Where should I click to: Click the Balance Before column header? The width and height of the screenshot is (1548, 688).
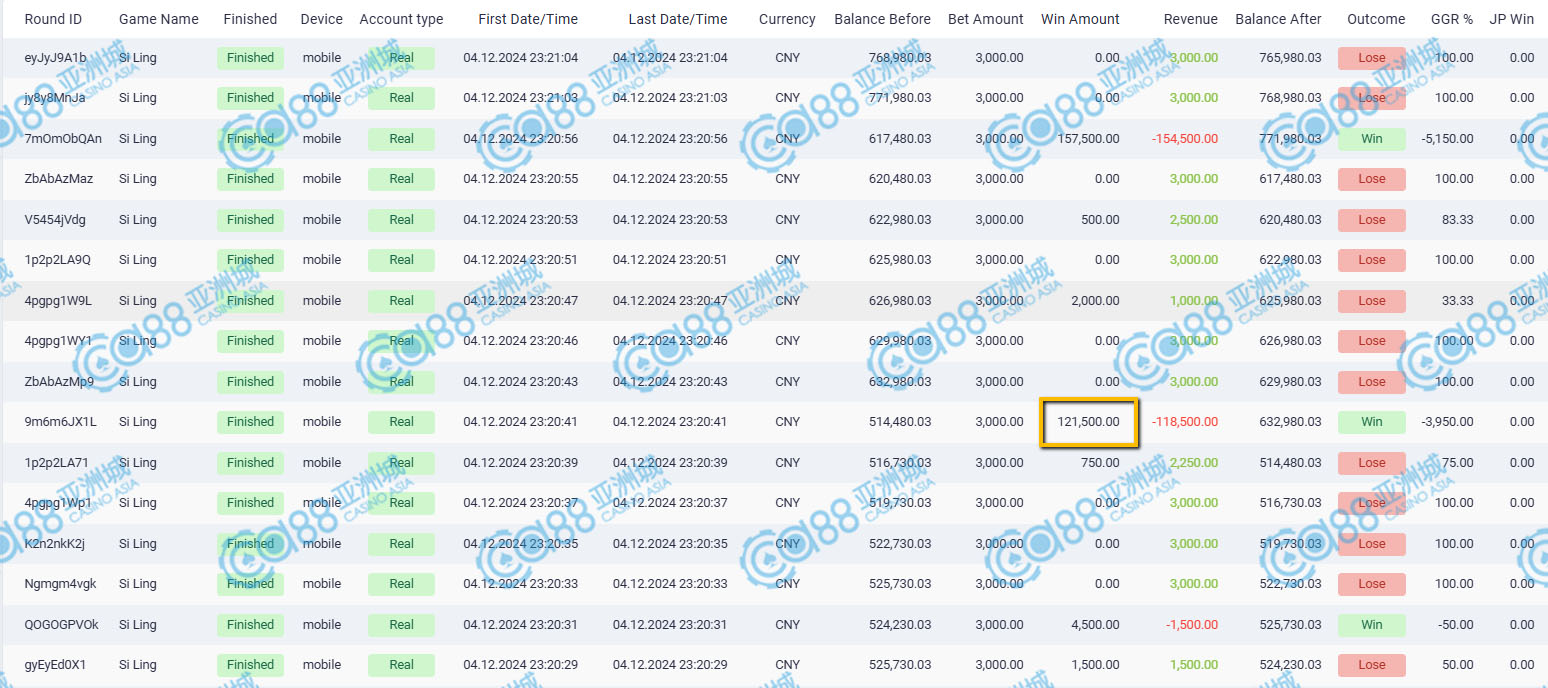click(882, 19)
